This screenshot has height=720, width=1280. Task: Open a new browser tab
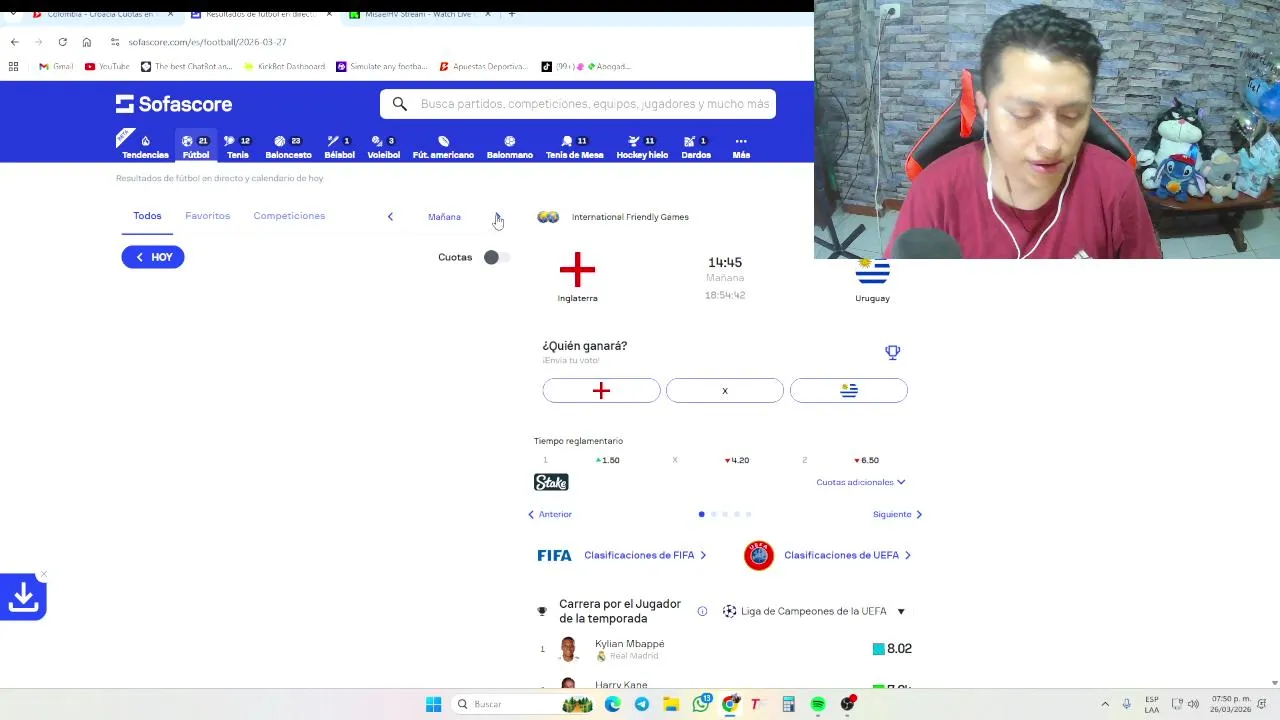(512, 14)
